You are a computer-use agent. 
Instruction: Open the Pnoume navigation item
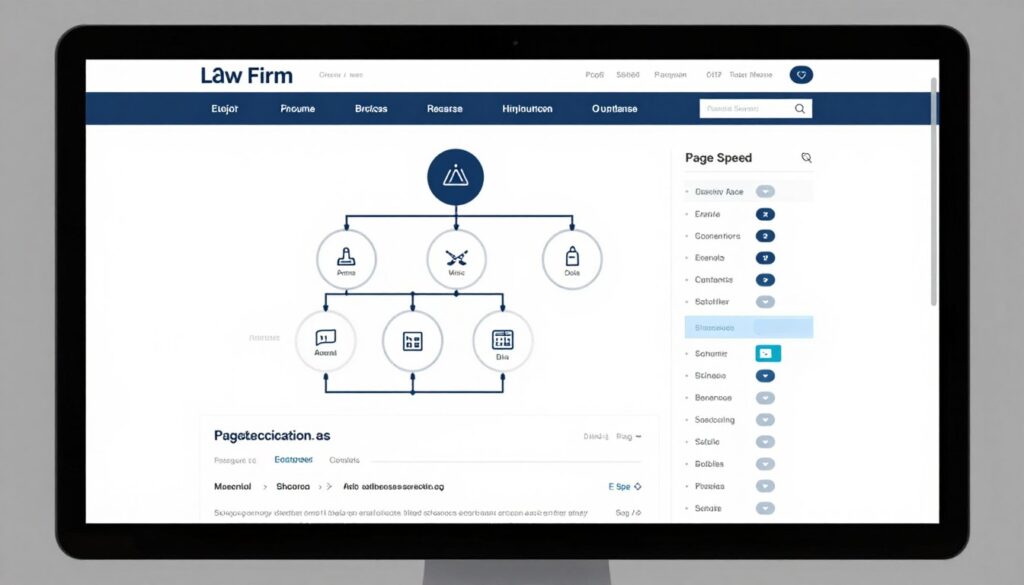[298, 109]
